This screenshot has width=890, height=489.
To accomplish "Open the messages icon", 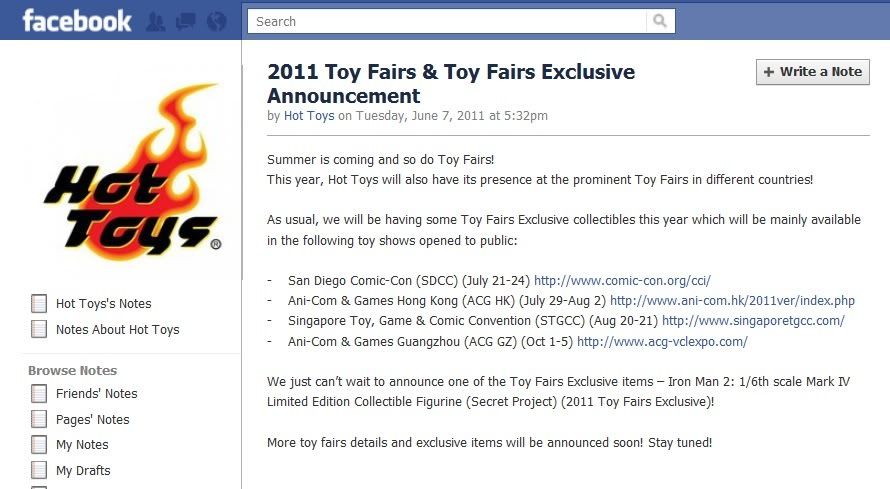I will (x=186, y=21).
